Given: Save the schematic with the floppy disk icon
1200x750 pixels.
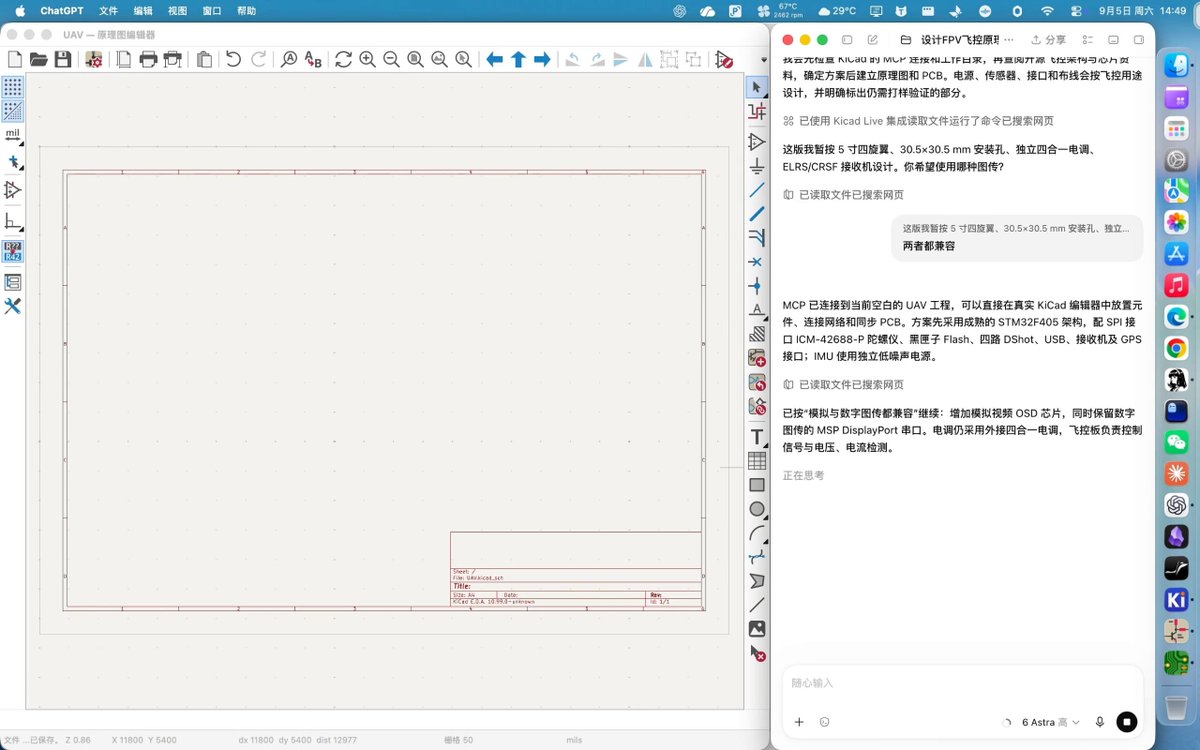Looking at the screenshot, I should tap(63, 60).
